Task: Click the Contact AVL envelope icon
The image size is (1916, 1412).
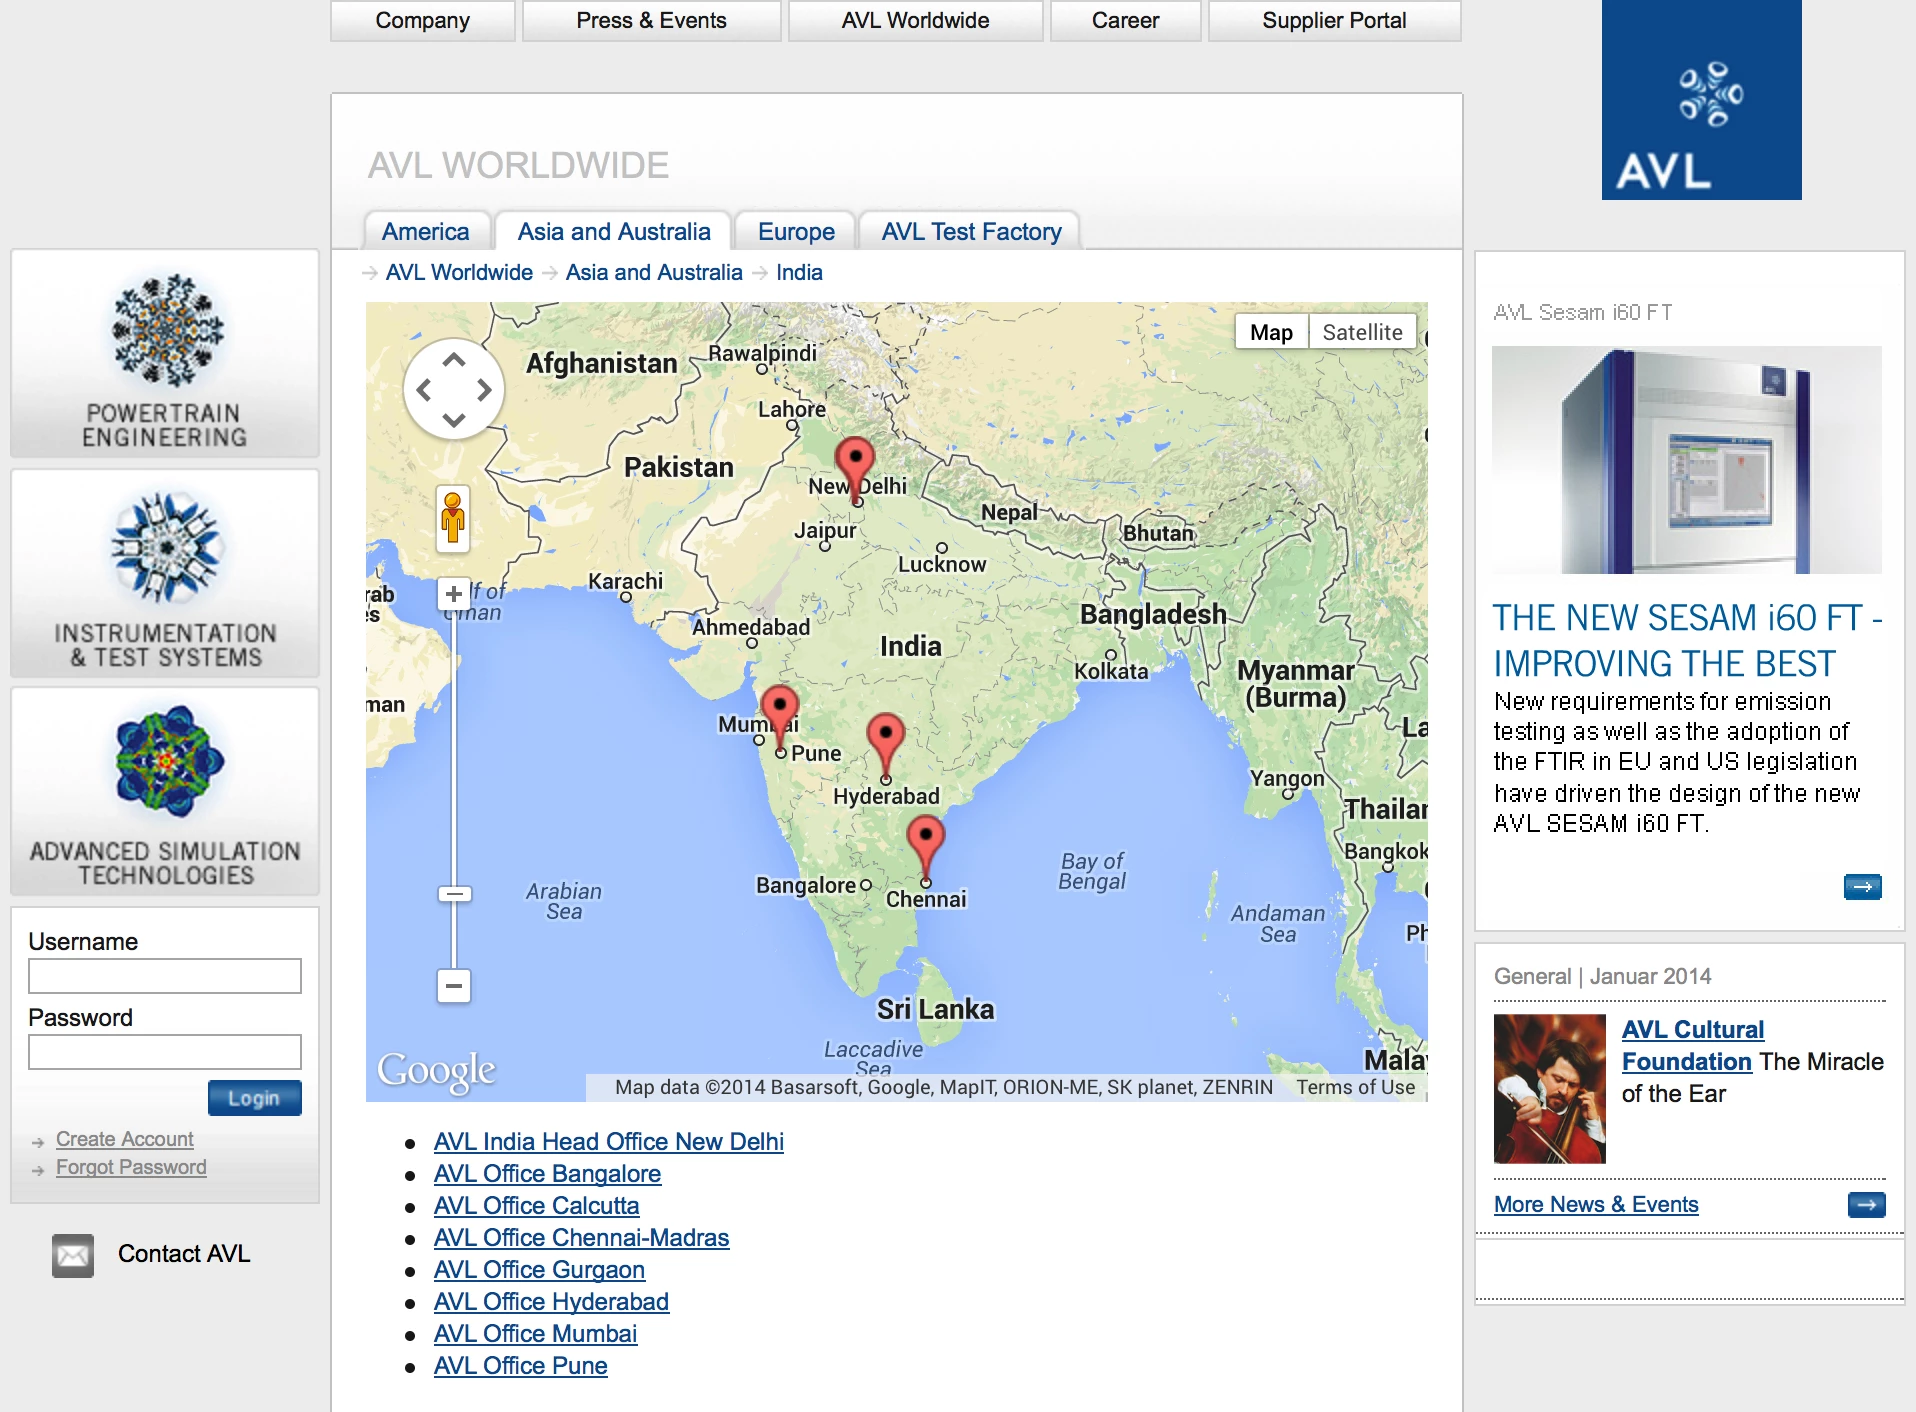Action: click(x=73, y=1255)
